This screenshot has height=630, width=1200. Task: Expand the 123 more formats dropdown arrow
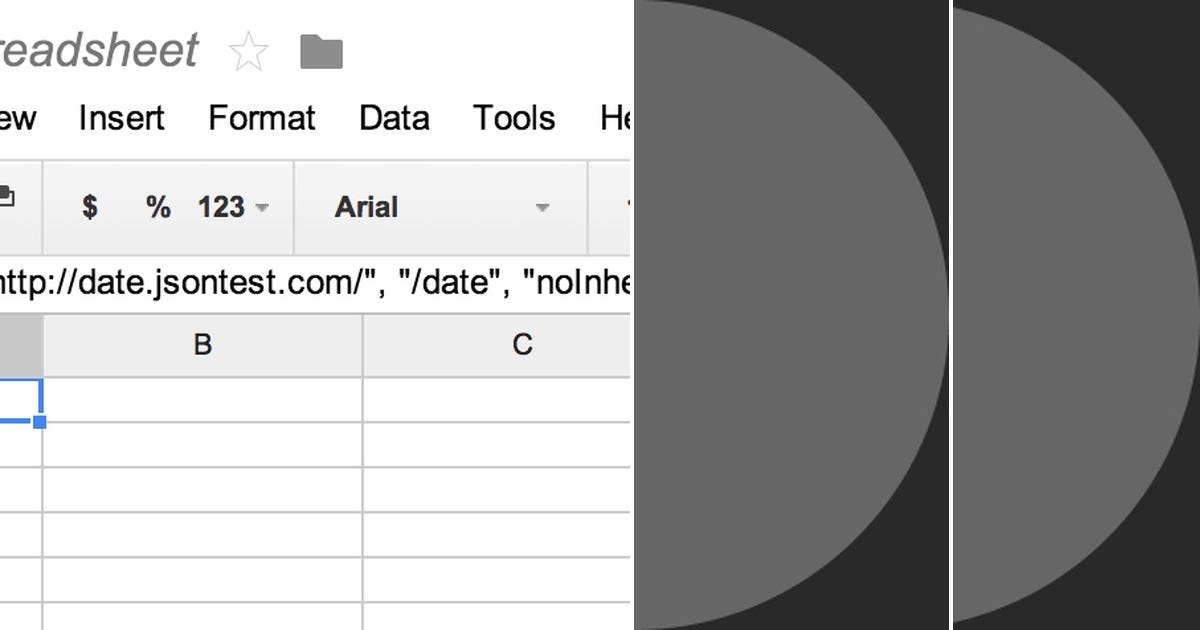click(x=262, y=209)
